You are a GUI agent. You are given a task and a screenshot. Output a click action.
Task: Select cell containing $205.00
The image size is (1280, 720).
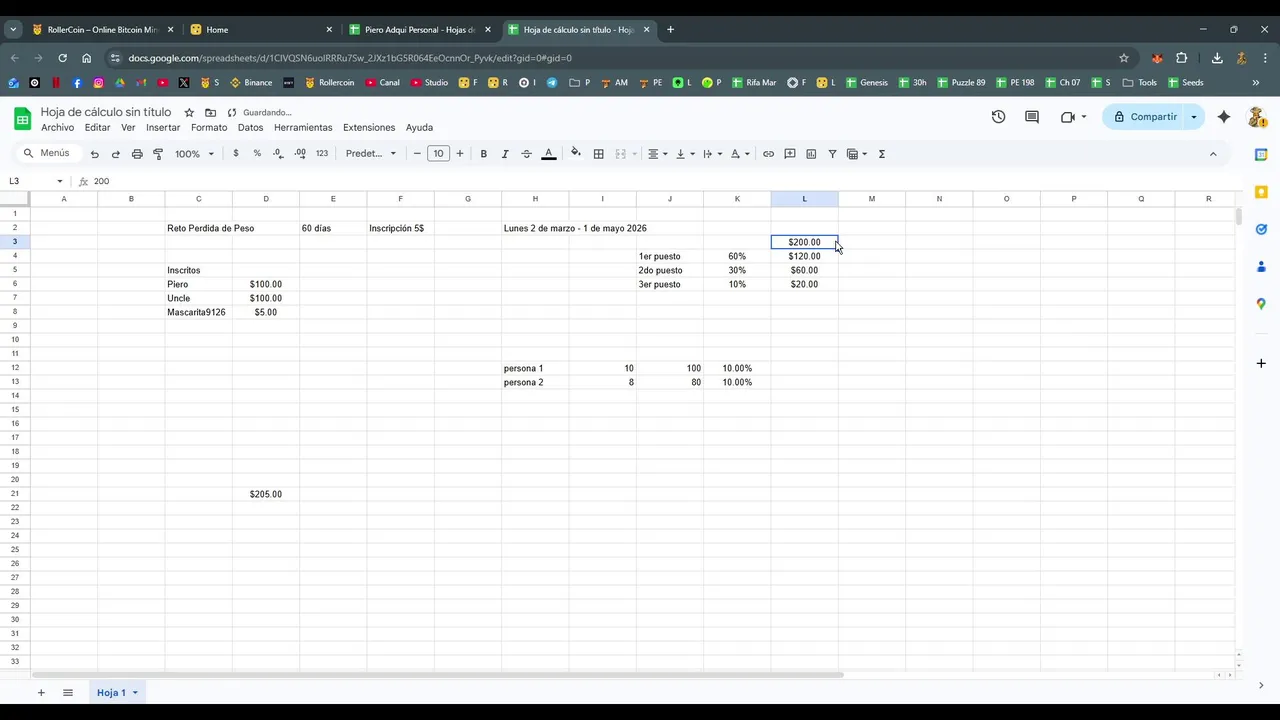pos(266,494)
